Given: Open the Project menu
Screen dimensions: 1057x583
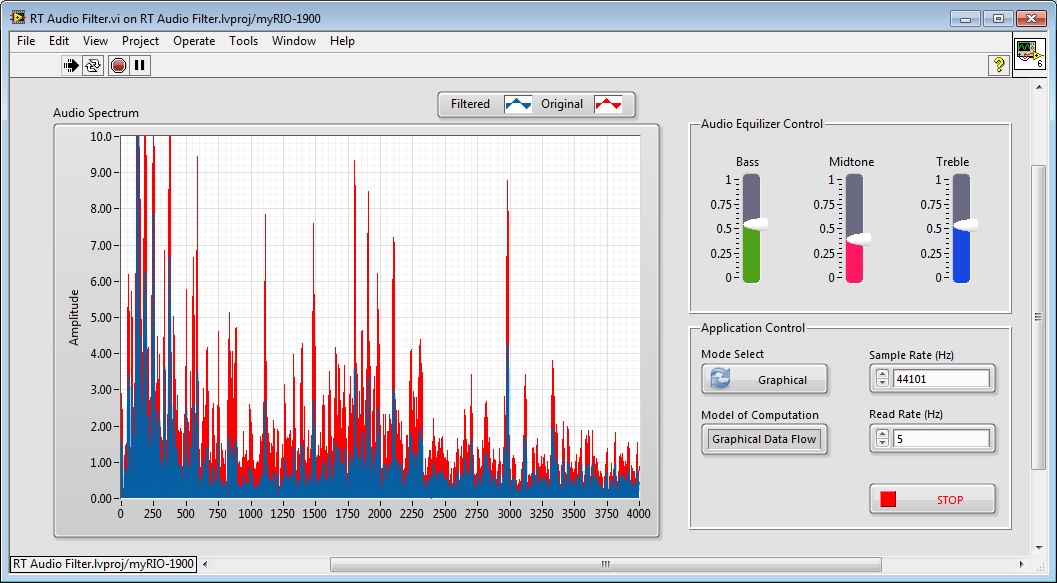Looking at the screenshot, I should 140,41.
